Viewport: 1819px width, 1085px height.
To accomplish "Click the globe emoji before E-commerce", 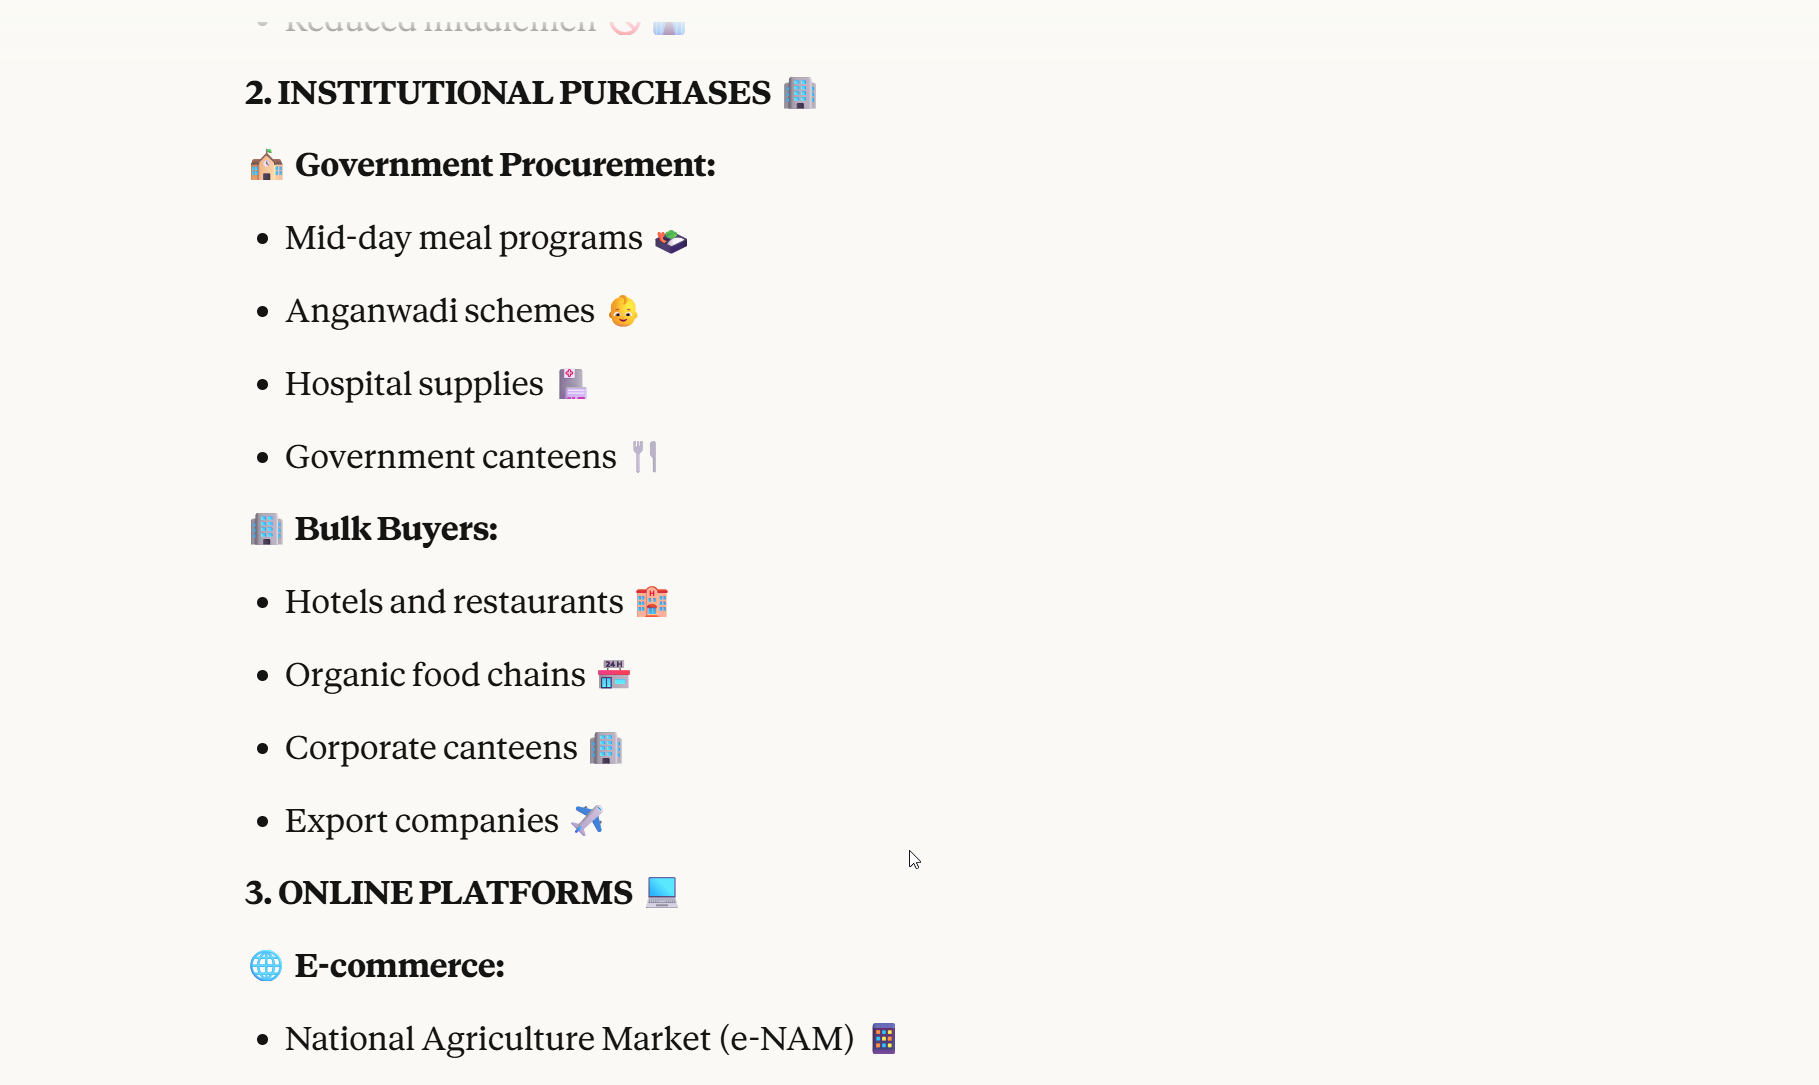I will point(266,966).
